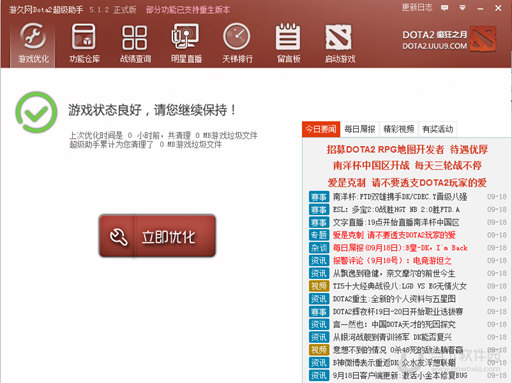
Task: Open news 南洋杯:FTD双雄携手DK/CDEC
Action: (x=400, y=197)
